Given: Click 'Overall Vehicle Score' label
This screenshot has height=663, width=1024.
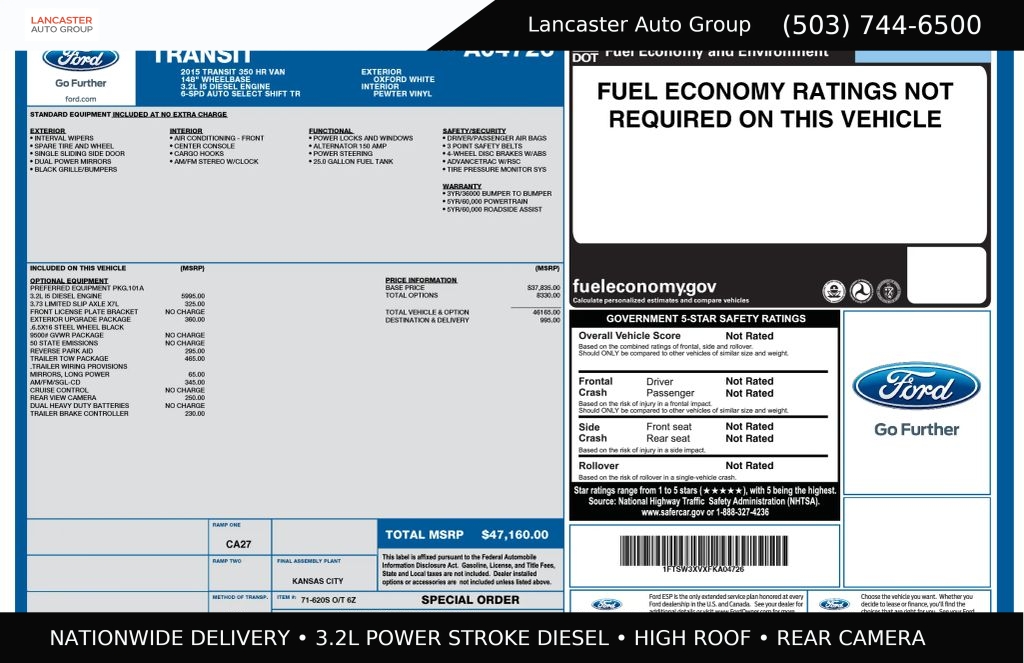Looking at the screenshot, I should click(629, 336).
